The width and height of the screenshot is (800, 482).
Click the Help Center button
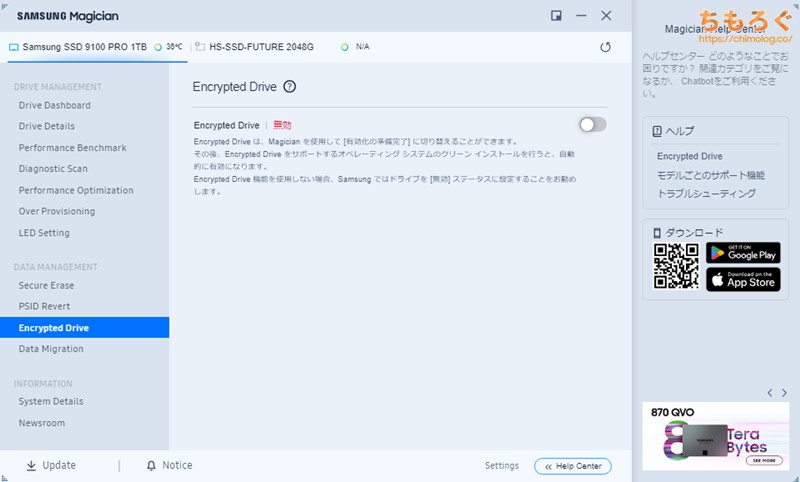[572, 466]
